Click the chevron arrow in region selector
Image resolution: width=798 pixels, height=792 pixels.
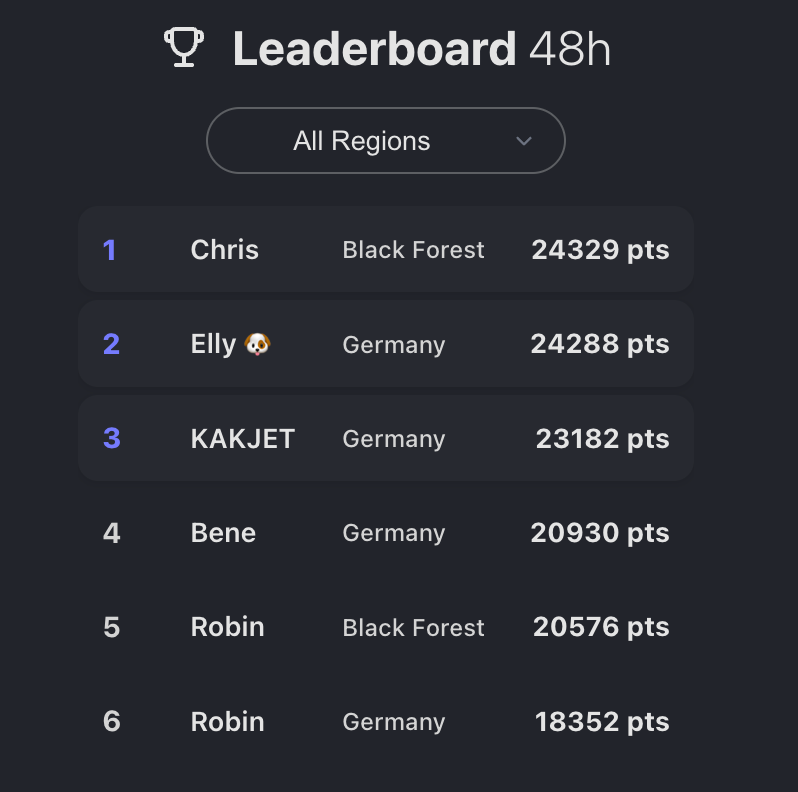point(523,141)
